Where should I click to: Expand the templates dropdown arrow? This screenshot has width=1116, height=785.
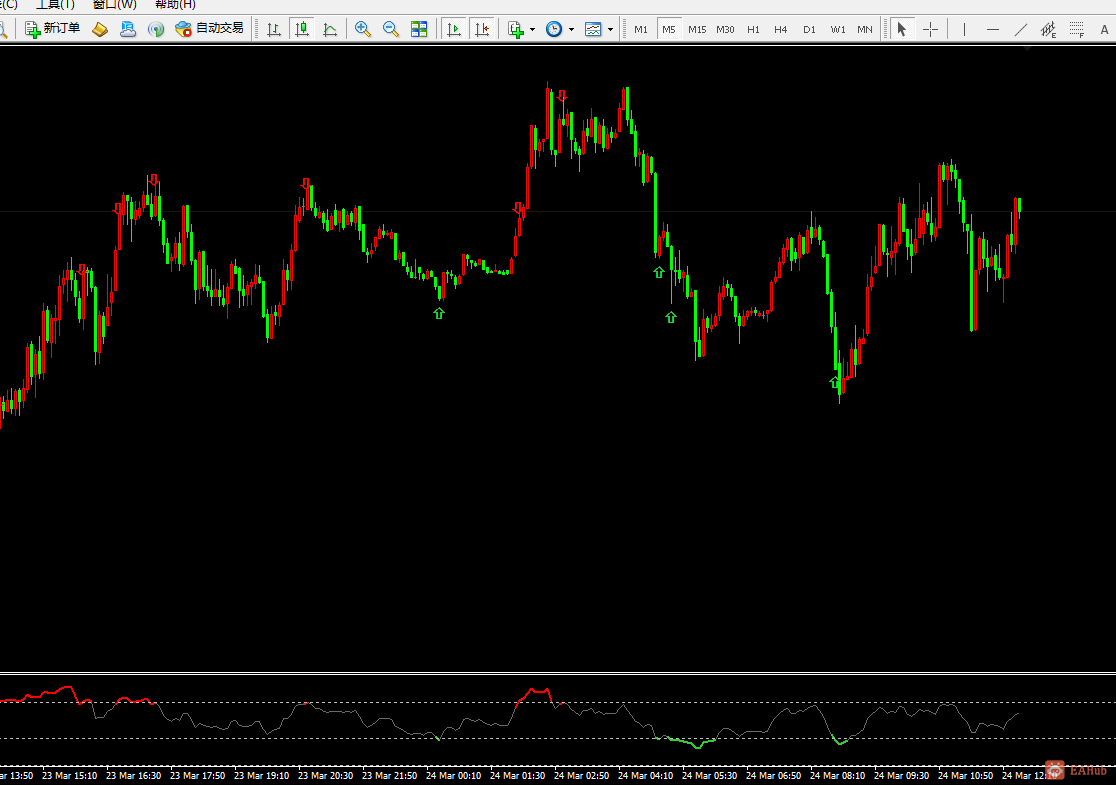(610, 30)
